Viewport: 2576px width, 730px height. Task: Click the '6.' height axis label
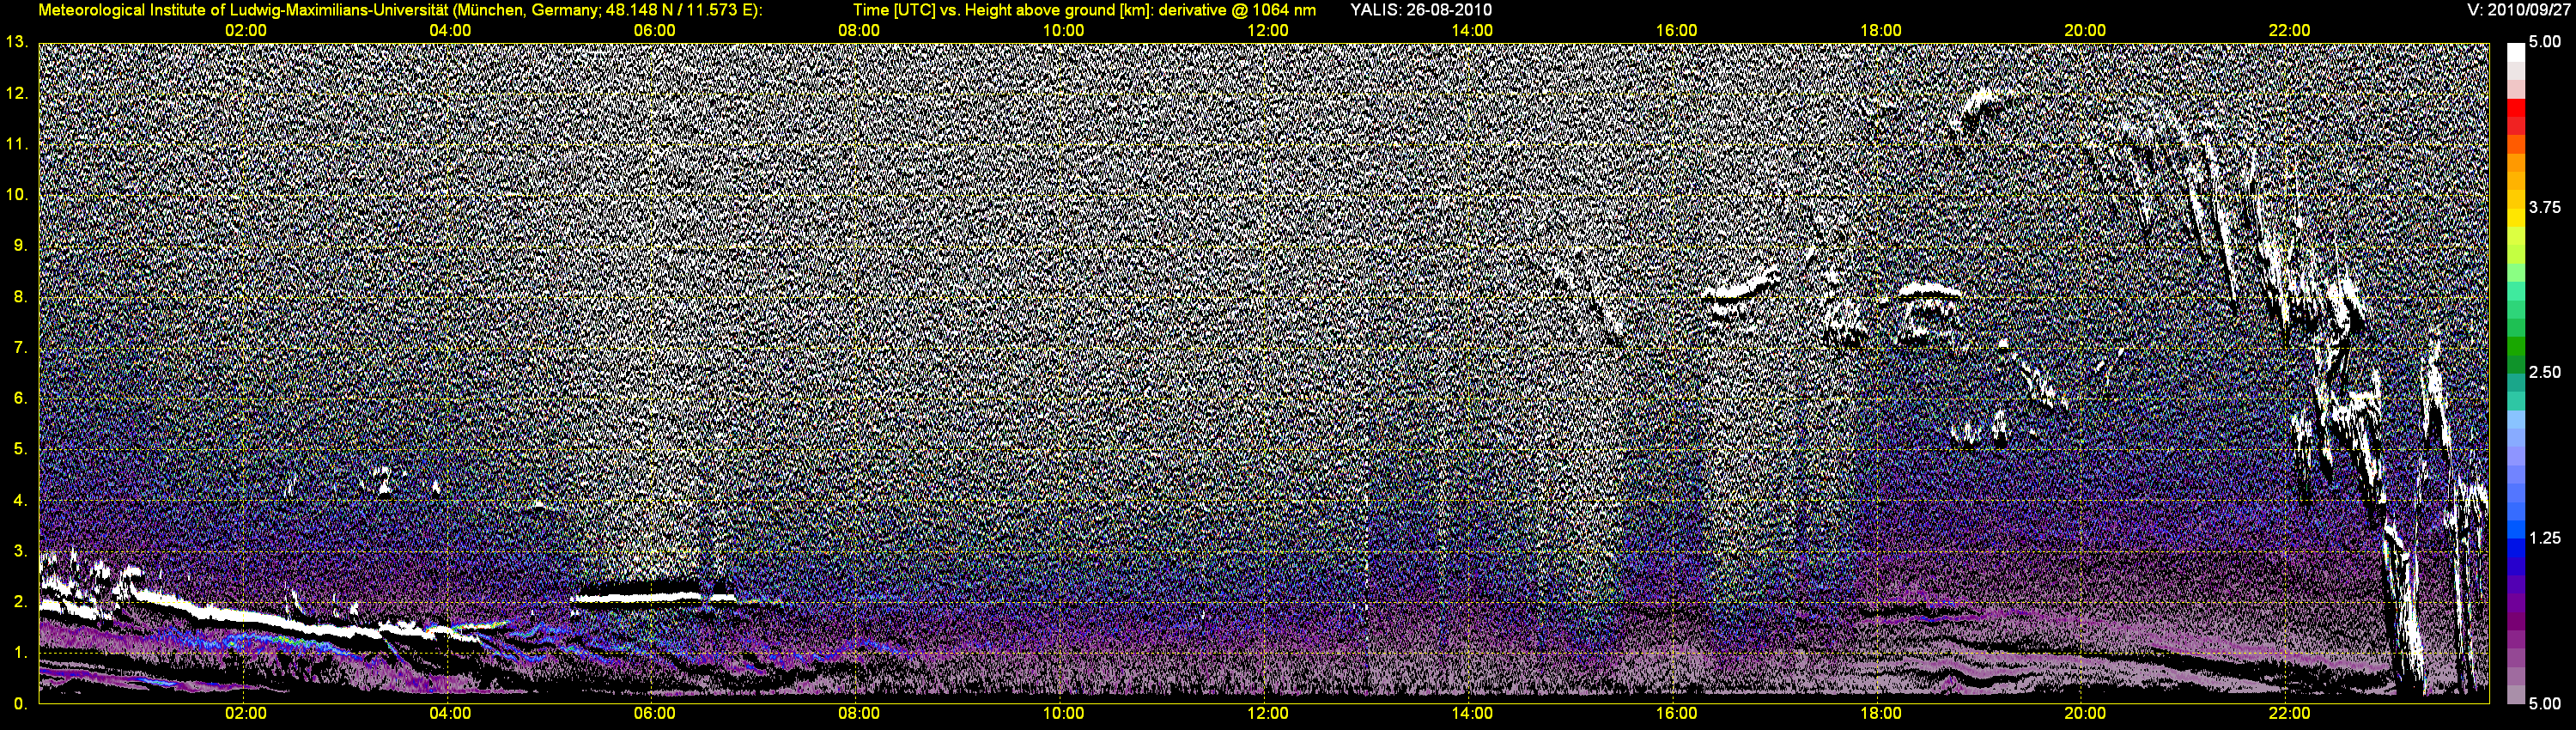click(x=20, y=398)
